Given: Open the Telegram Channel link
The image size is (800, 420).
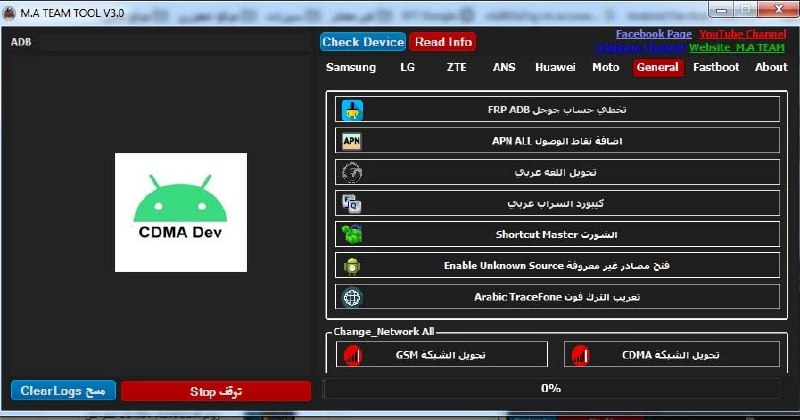Looking at the screenshot, I should point(640,47).
